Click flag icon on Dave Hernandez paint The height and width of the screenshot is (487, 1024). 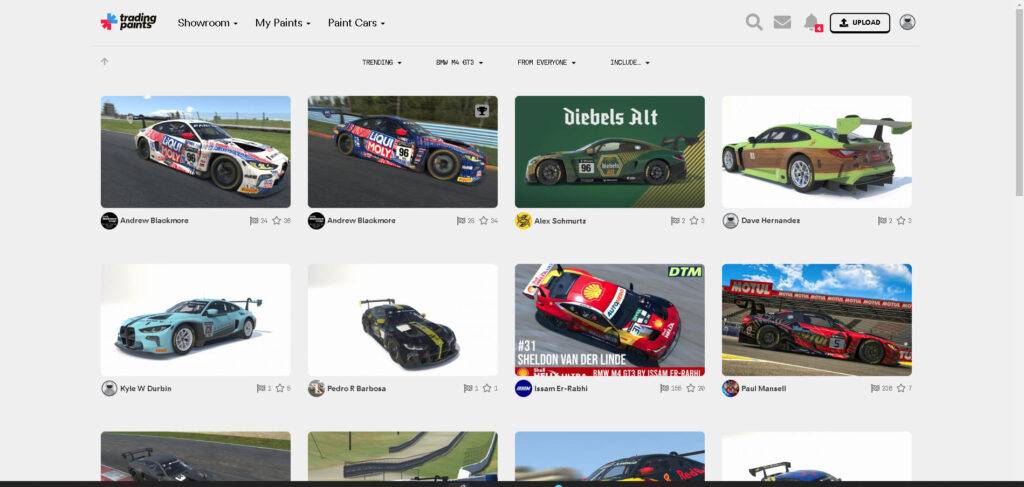[882, 221]
